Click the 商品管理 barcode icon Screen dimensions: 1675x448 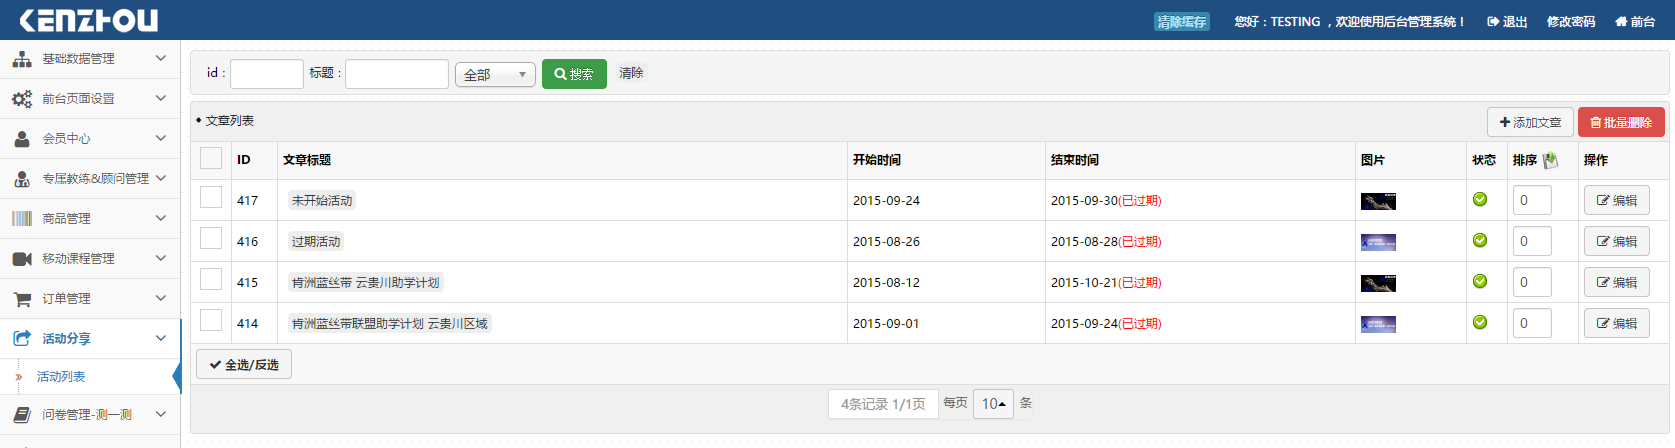(x=22, y=219)
